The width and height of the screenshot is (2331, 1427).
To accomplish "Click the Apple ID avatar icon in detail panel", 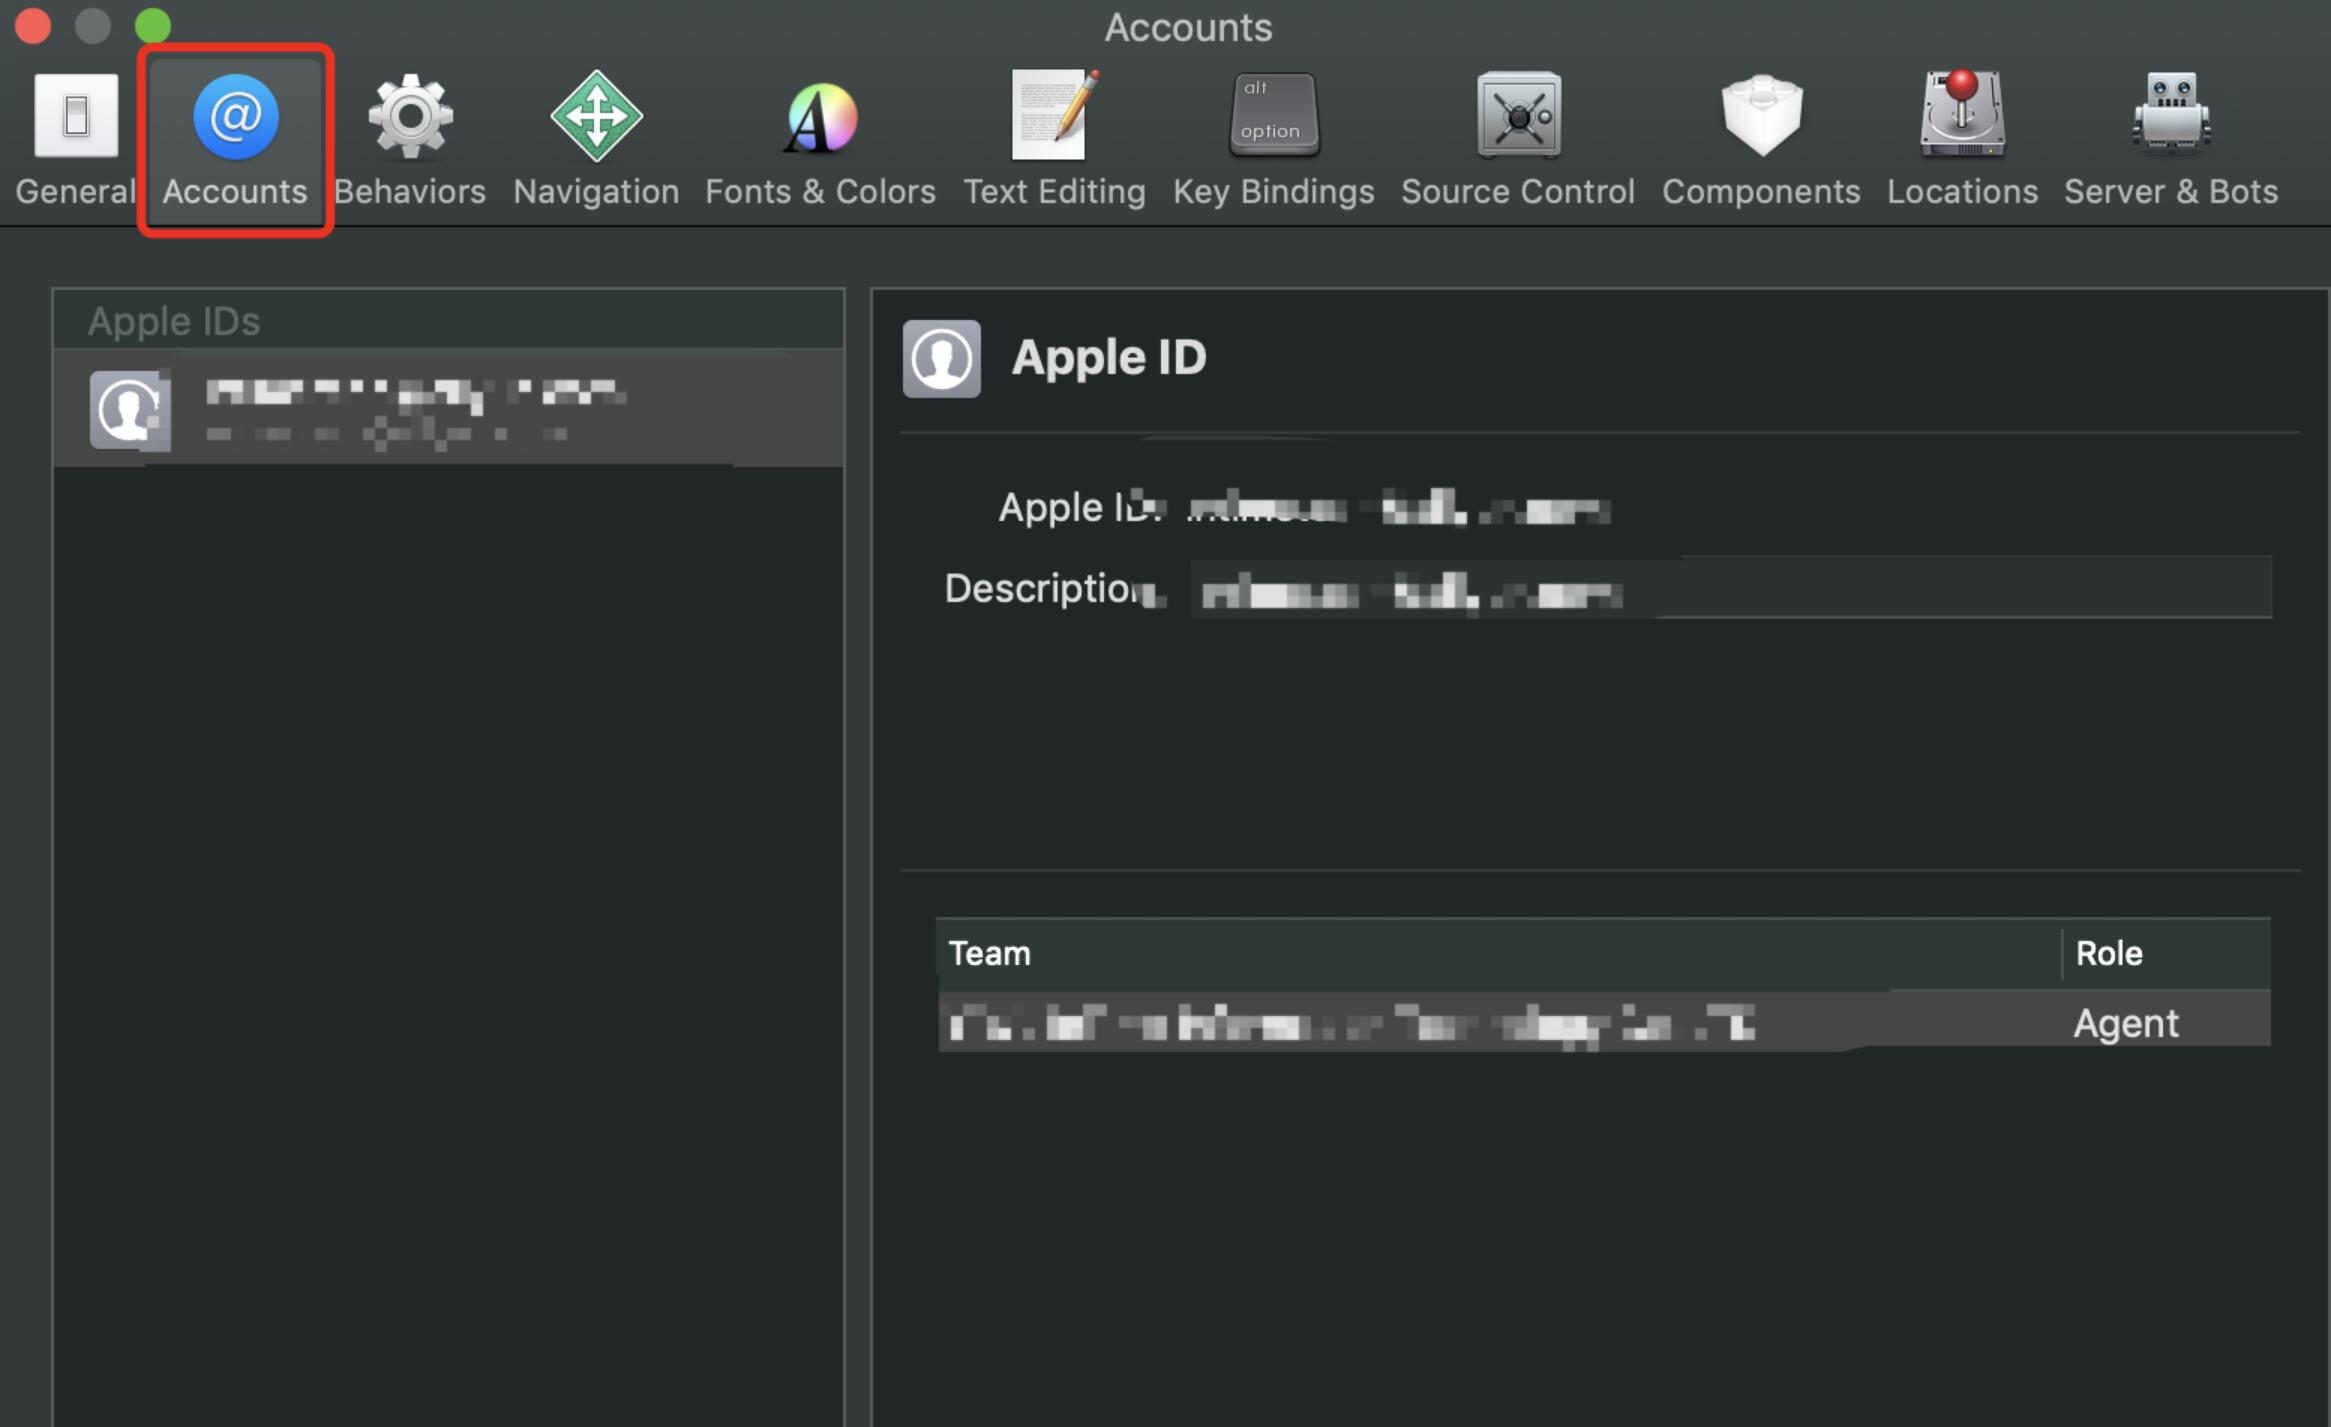I will (x=942, y=359).
